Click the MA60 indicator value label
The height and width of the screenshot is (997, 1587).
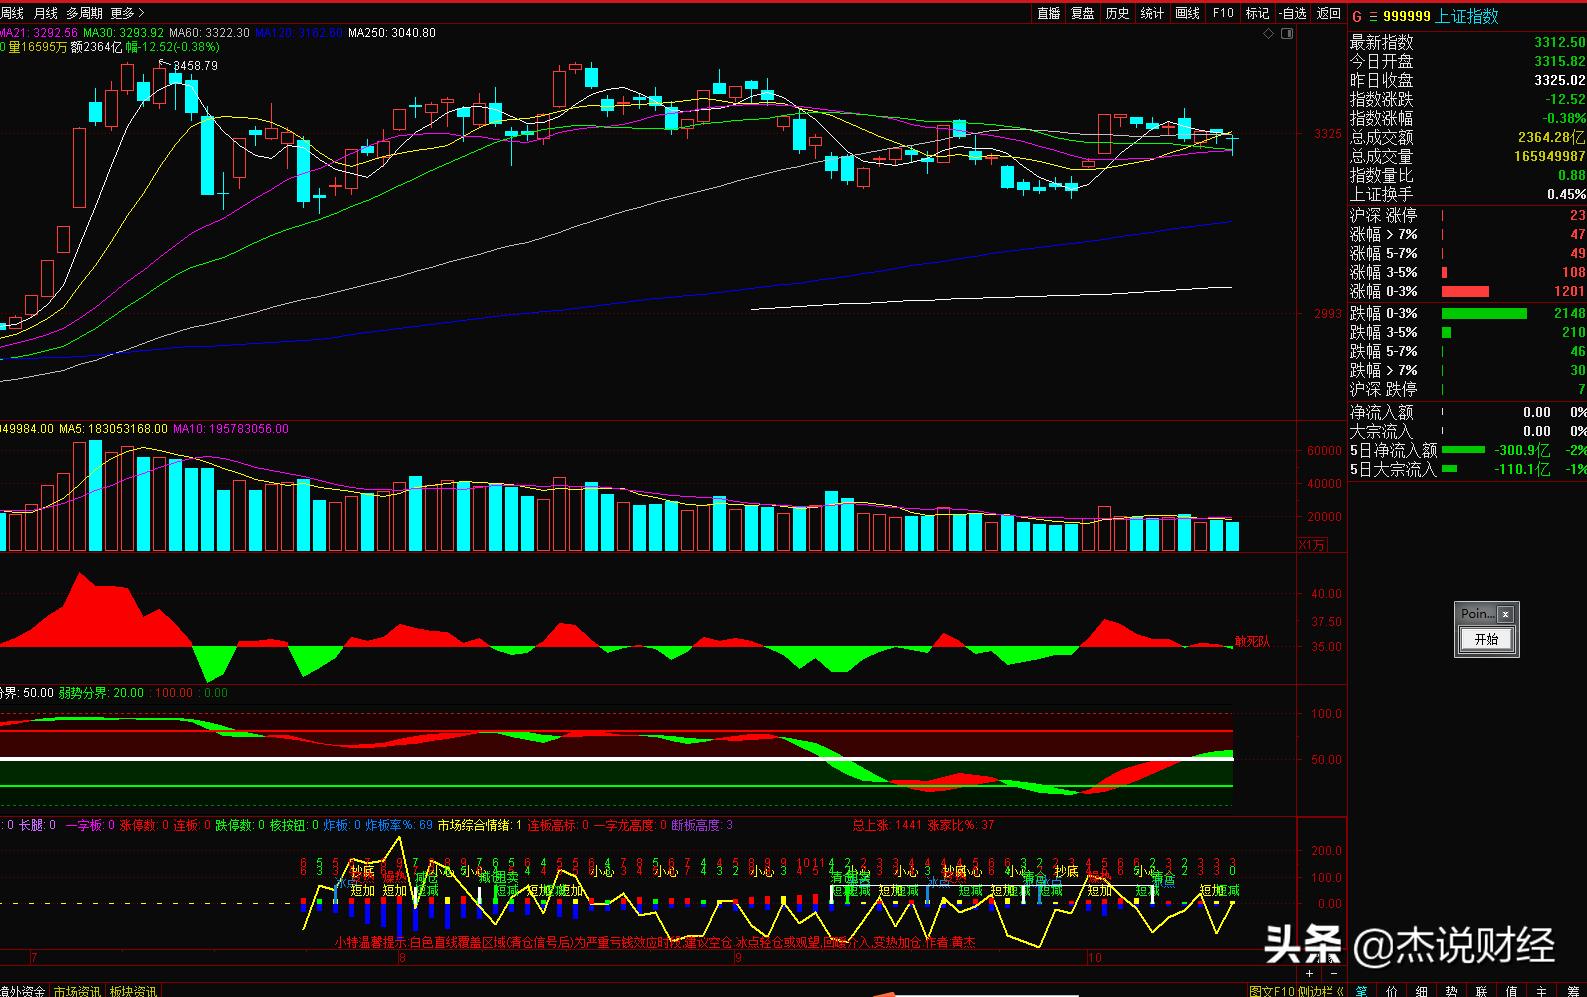click(x=210, y=33)
